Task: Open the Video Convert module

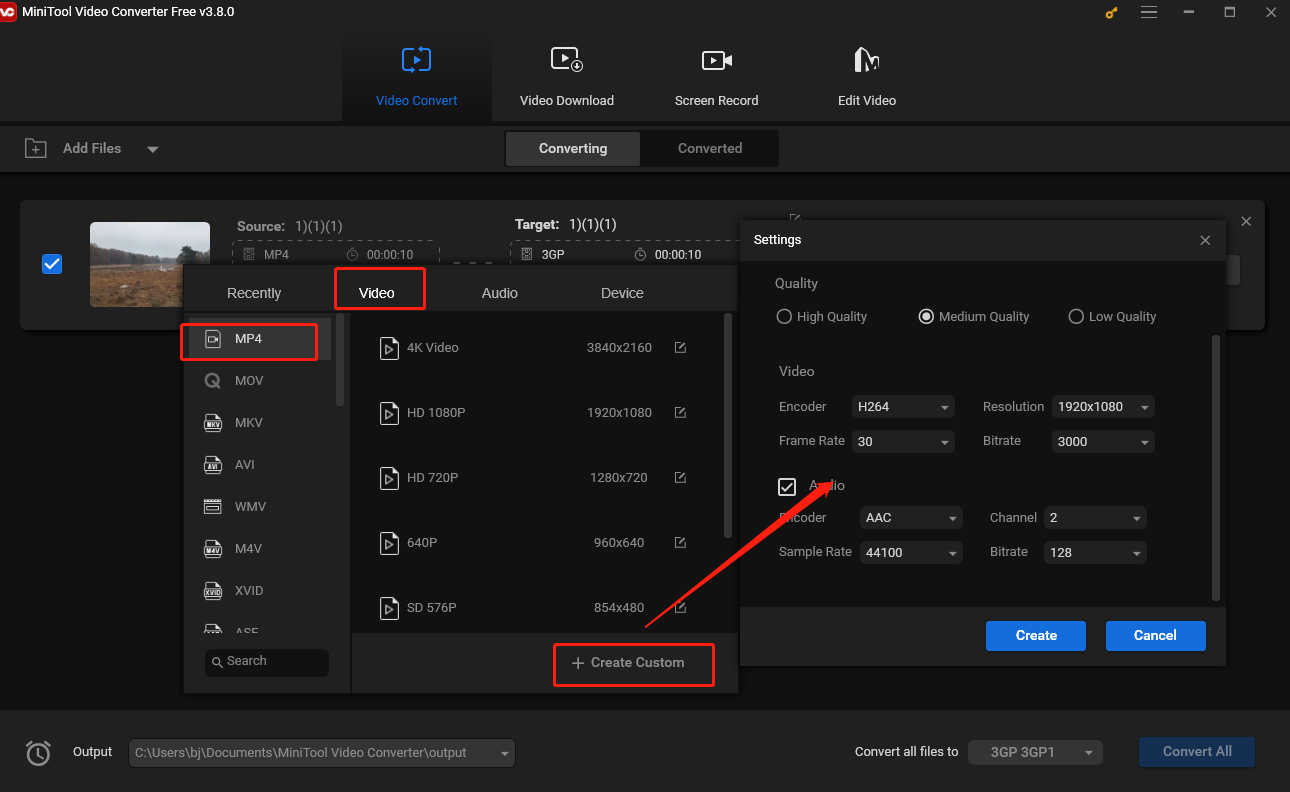Action: point(416,75)
